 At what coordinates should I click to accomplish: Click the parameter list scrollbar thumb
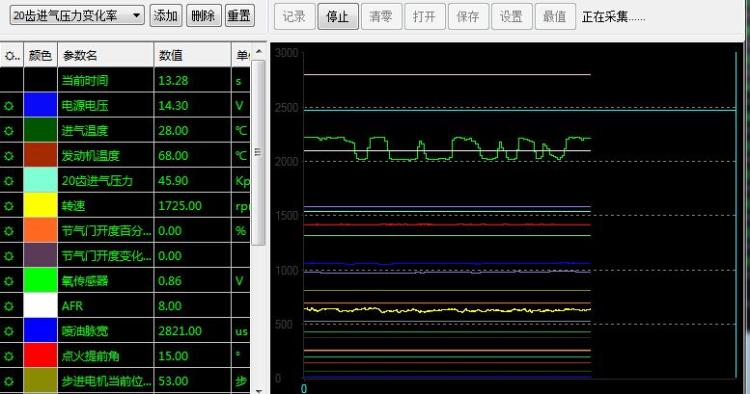[258, 152]
